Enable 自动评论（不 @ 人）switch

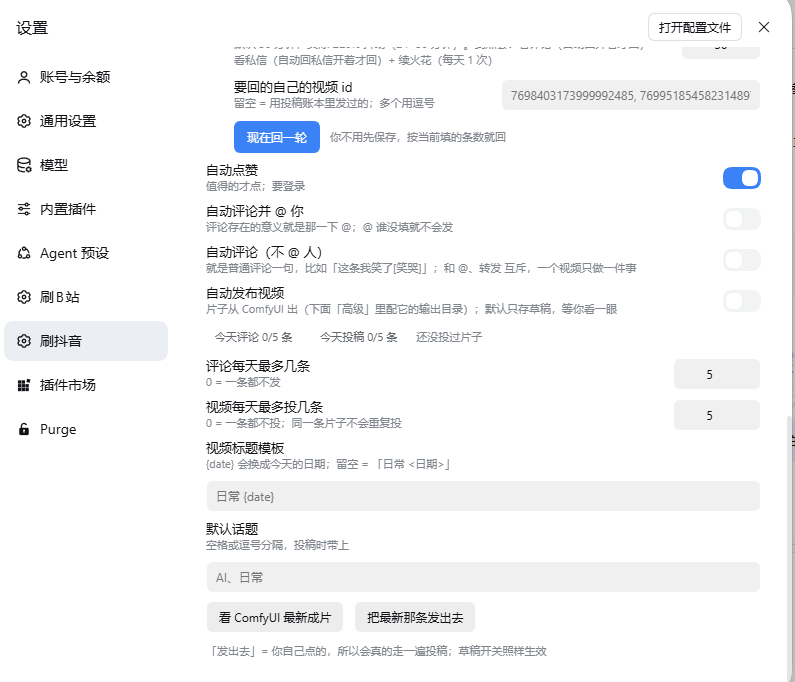741,260
